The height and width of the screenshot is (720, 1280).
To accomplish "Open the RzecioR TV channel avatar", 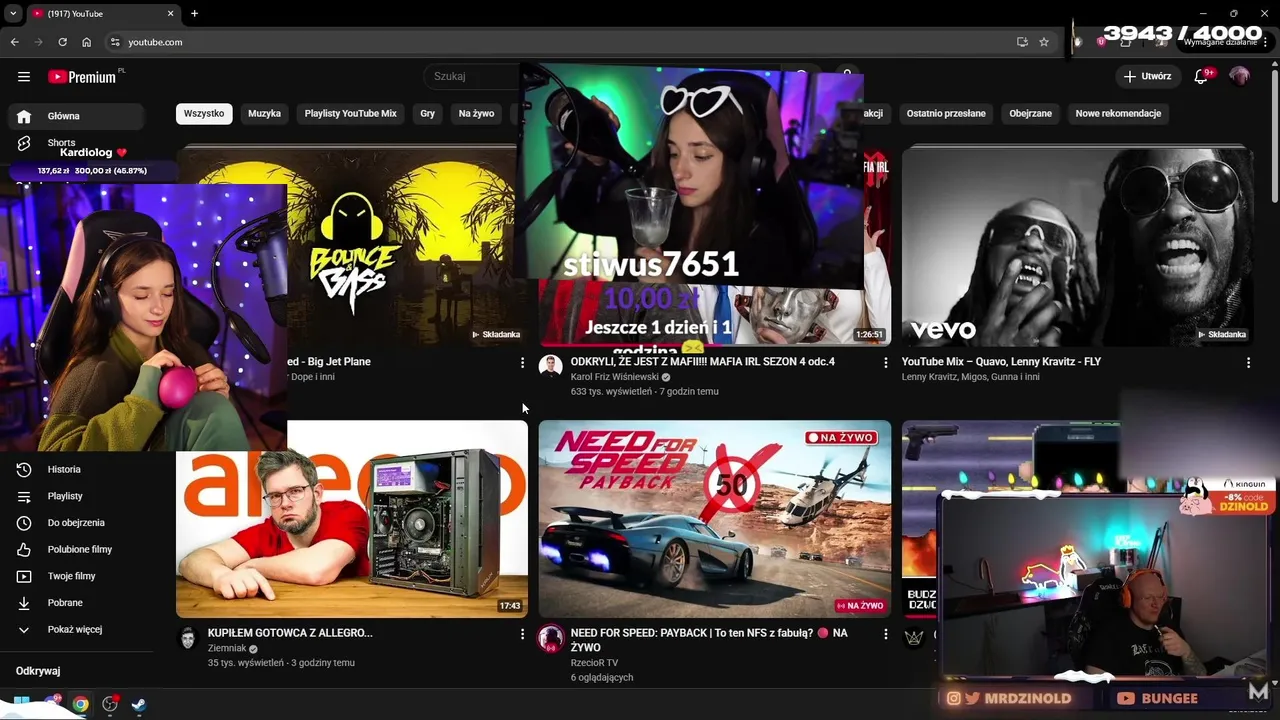I will click(550, 638).
